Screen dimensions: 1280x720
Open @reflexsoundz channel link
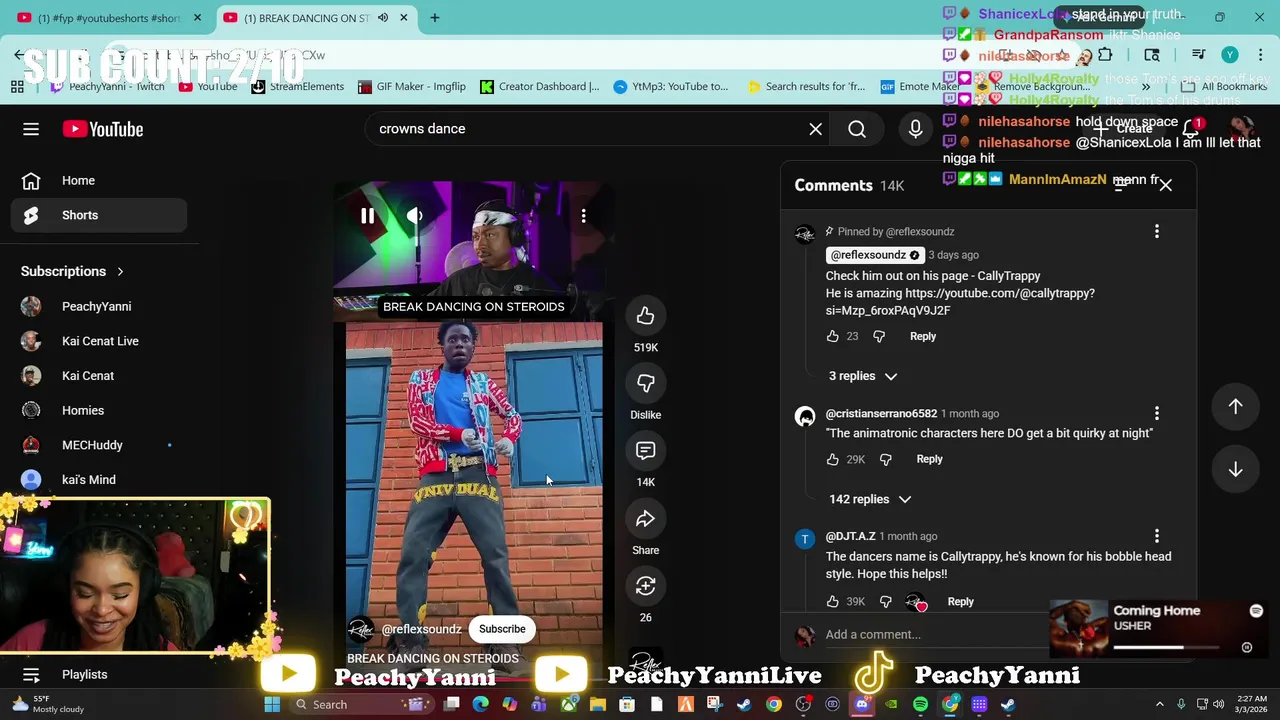pyautogui.click(x=421, y=629)
